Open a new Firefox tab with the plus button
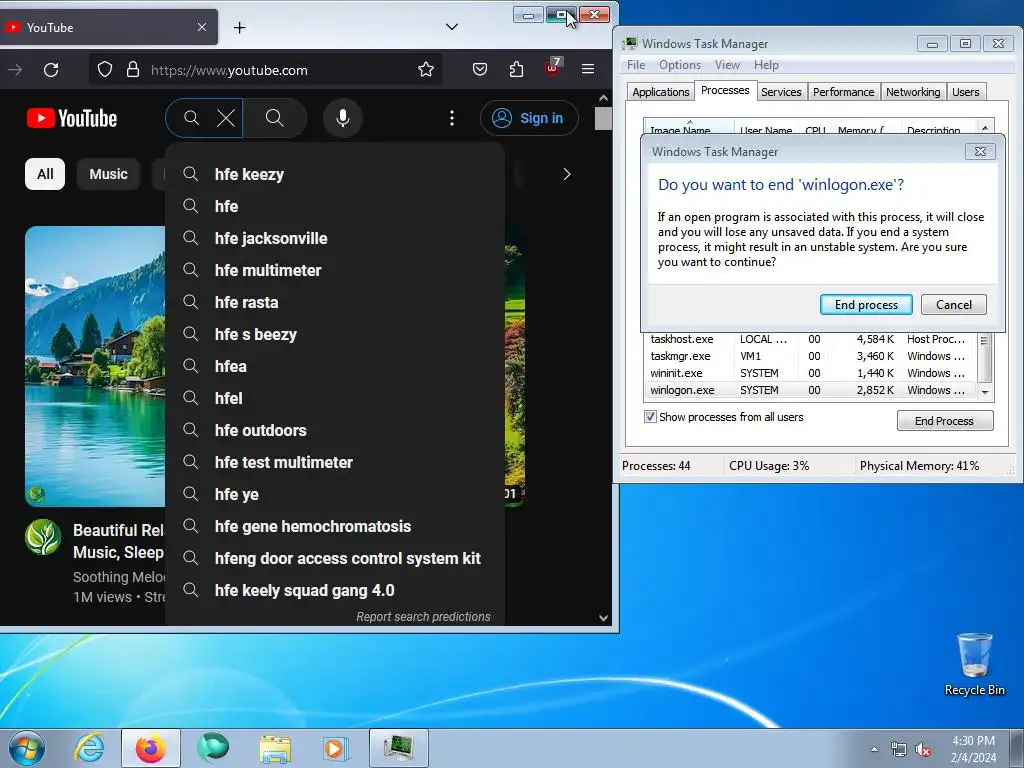 (x=240, y=27)
